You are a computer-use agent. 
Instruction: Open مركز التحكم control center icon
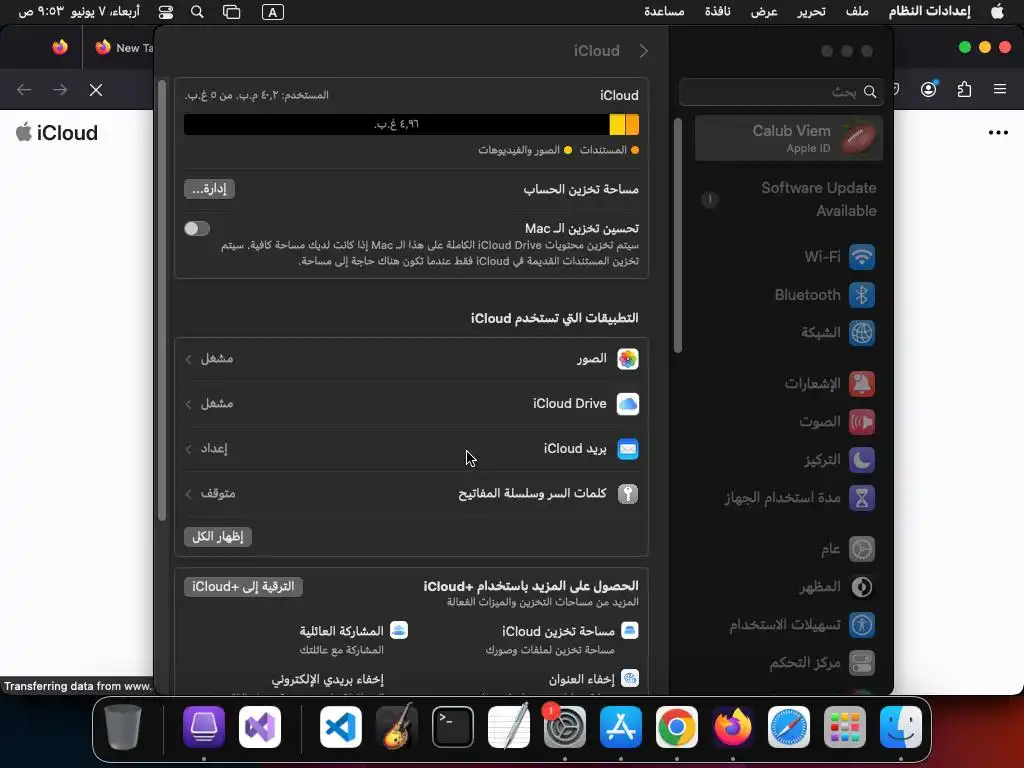(x=861, y=663)
